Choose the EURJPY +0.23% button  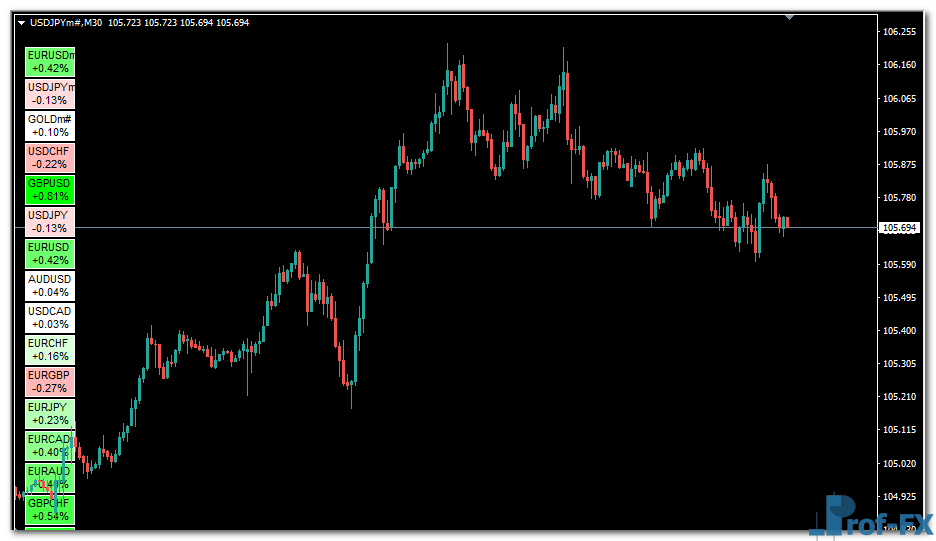pyautogui.click(x=50, y=414)
